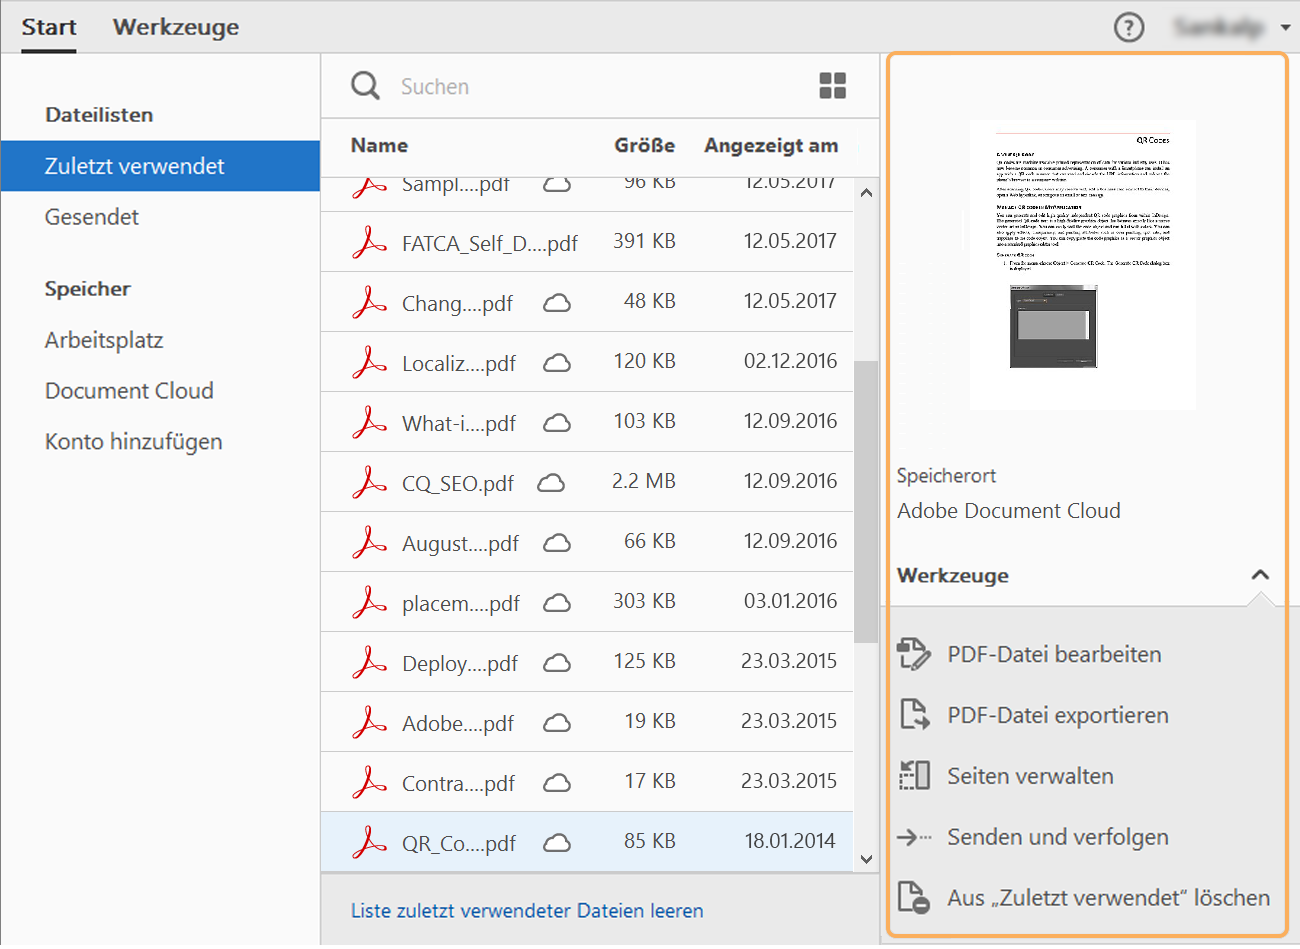The image size is (1300, 949).
Task: Sort files by the Größe column header
Action: click(644, 146)
